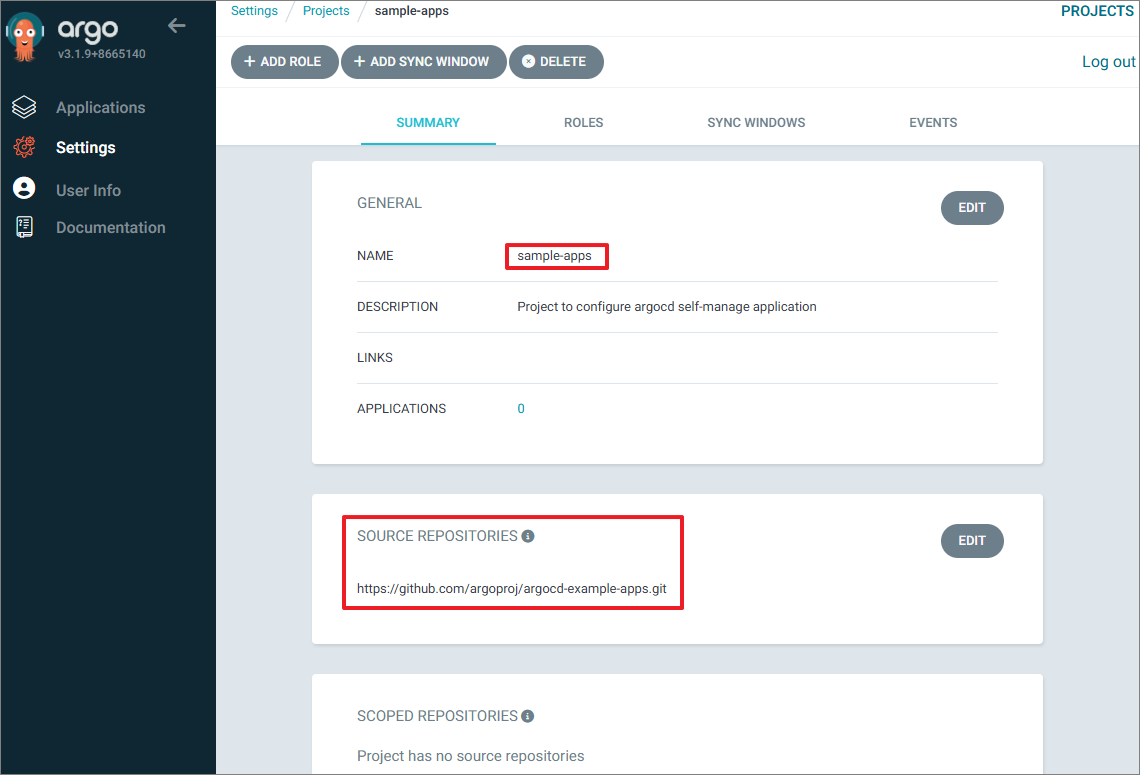Click the PROJECTS header label
1140x775 pixels.
(1097, 11)
